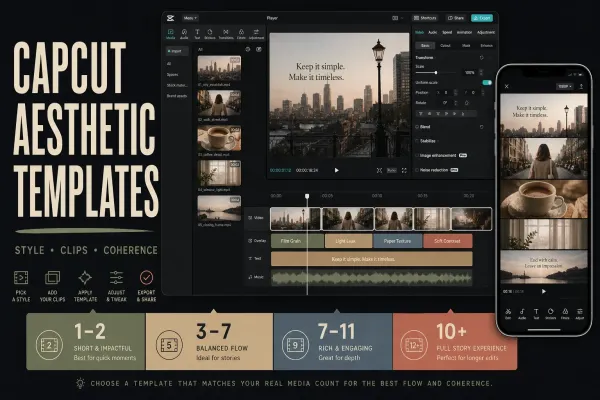
Task: Tap the phone export upload icon
Action: [581, 87]
